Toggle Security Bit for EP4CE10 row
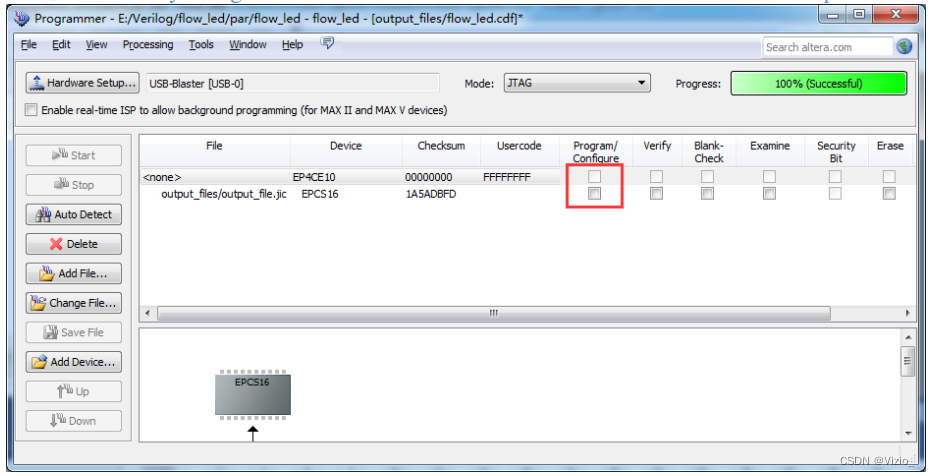The height and width of the screenshot is (476, 929). (835, 176)
